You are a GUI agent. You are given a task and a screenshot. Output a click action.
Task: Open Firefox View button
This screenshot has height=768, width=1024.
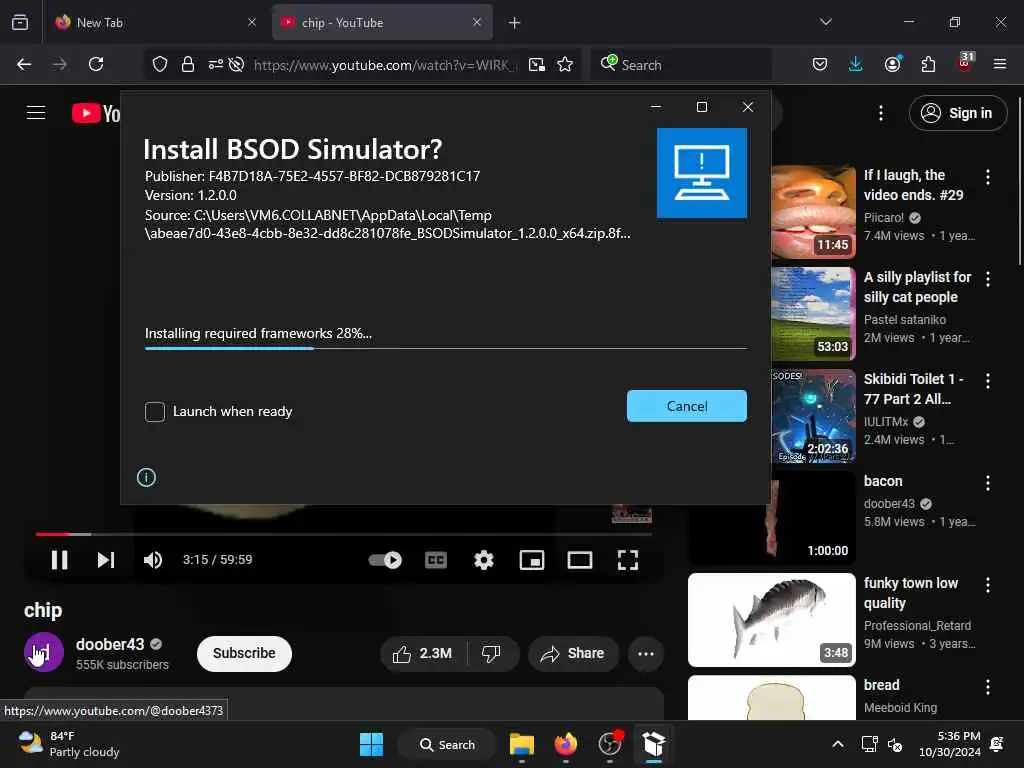click(x=20, y=22)
